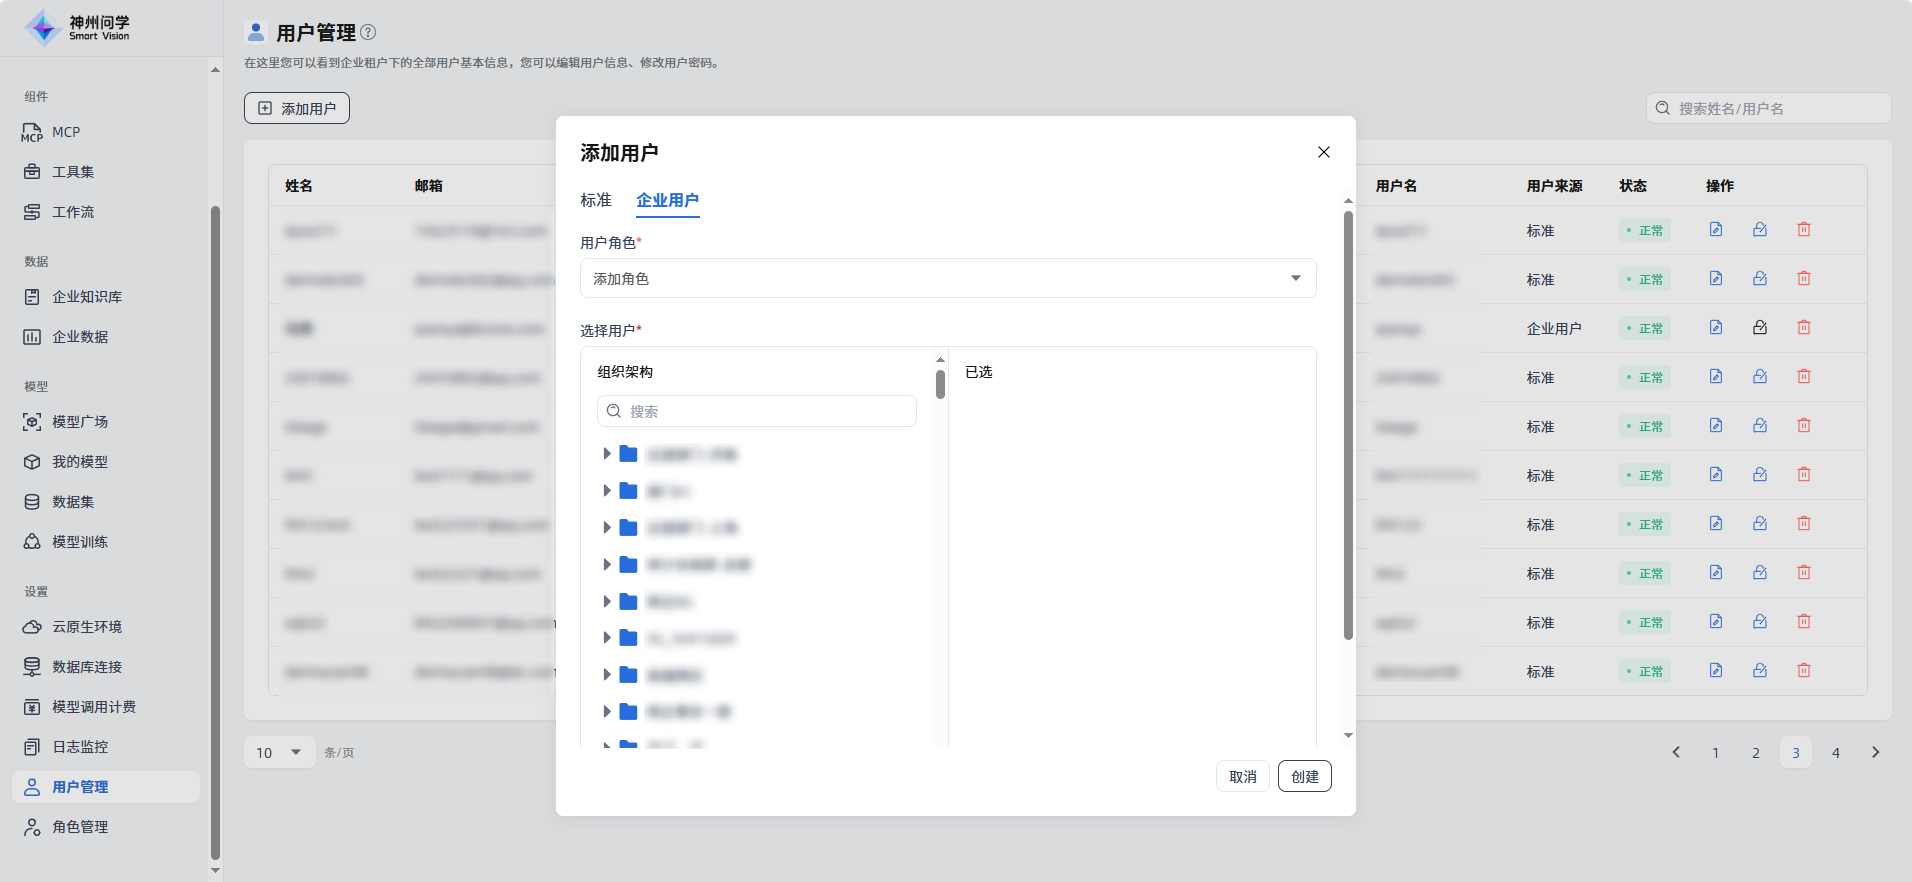This screenshot has width=1912, height=882.
Task: Click the help icon beside 用户管理 title
Action: pos(368,32)
